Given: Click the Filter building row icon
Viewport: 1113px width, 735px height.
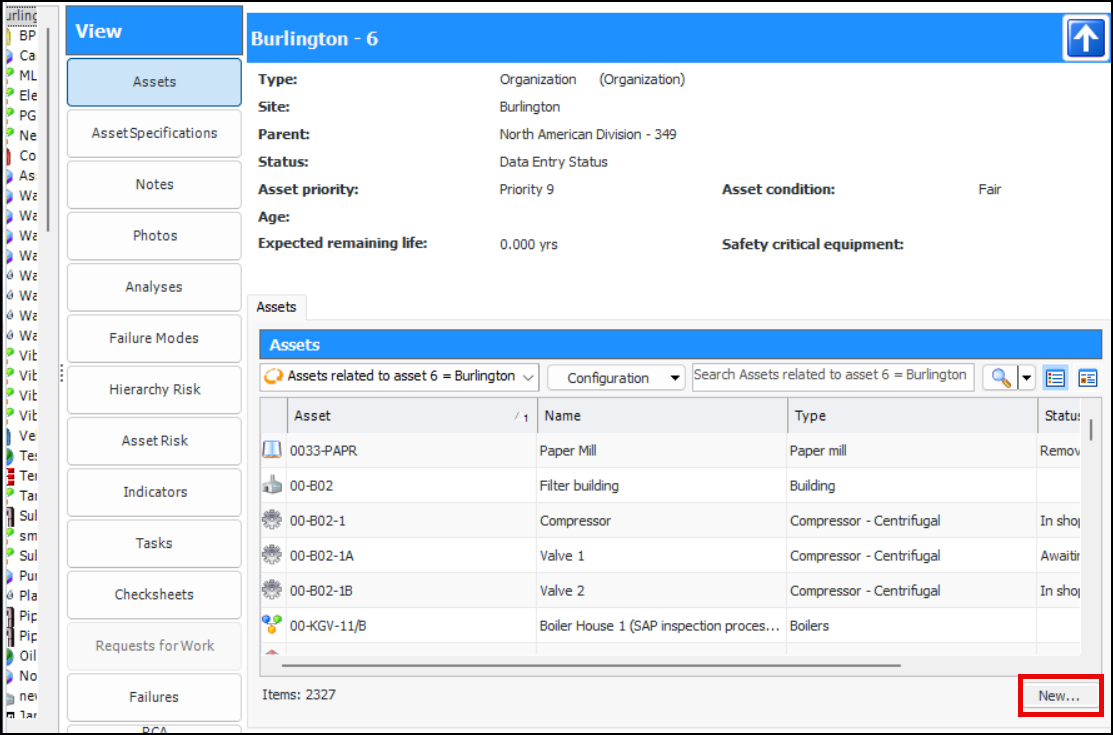Looking at the screenshot, I should coord(272,486).
